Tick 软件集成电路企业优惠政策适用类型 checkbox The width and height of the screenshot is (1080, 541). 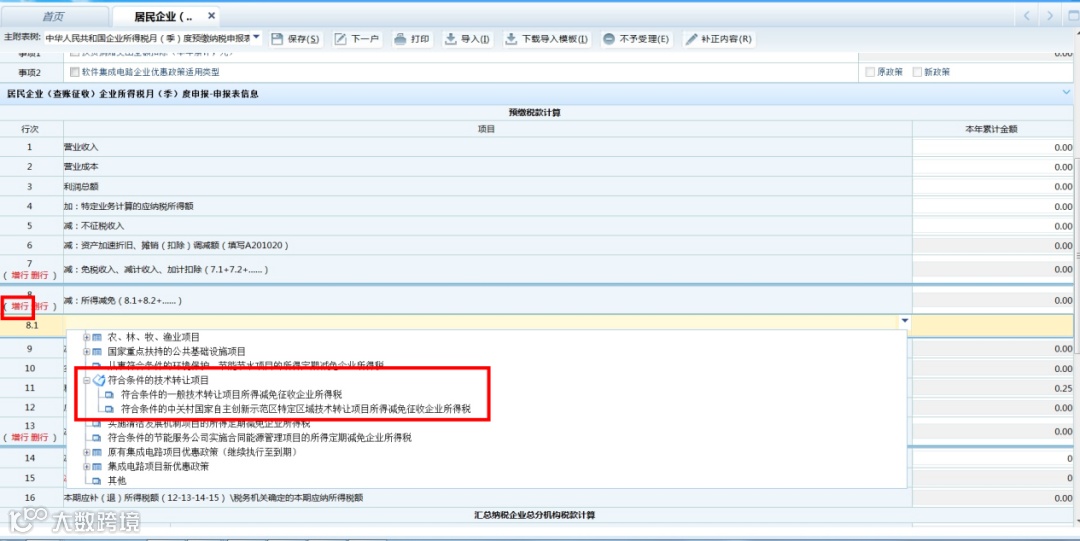[x=75, y=72]
